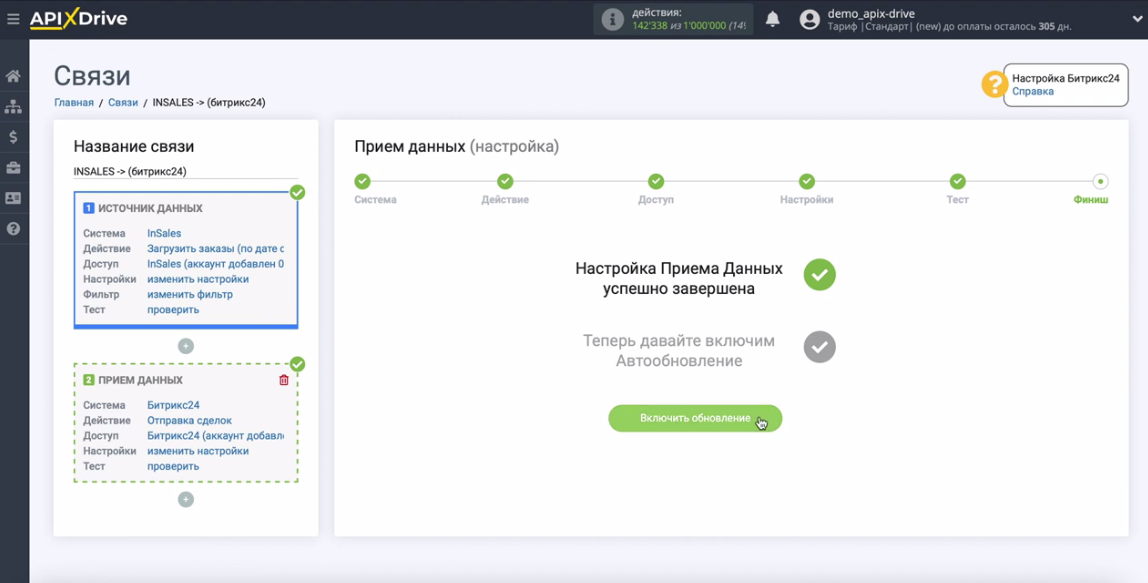1148x583 pixels.
Task: Open the hamburger menu
Action: pyautogui.click(x=12, y=19)
